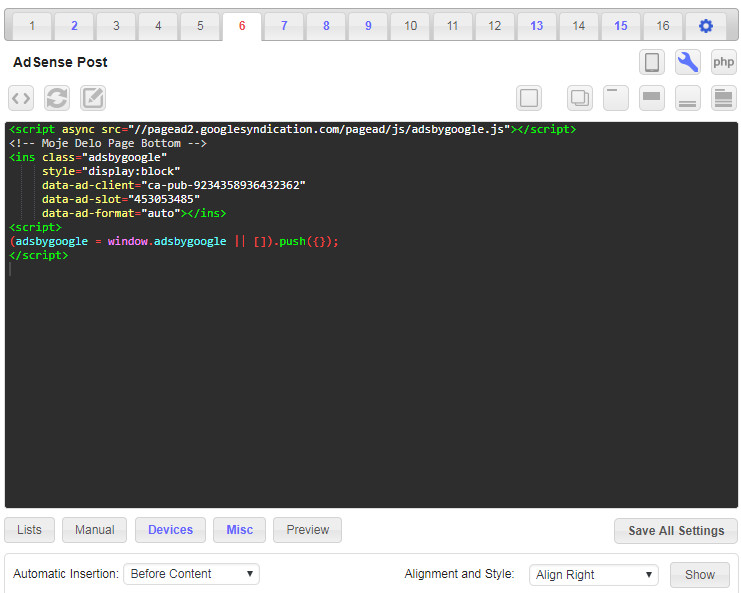The image size is (741, 593).
Task: Open the code tools angle-brackets icon
Action: (21, 98)
